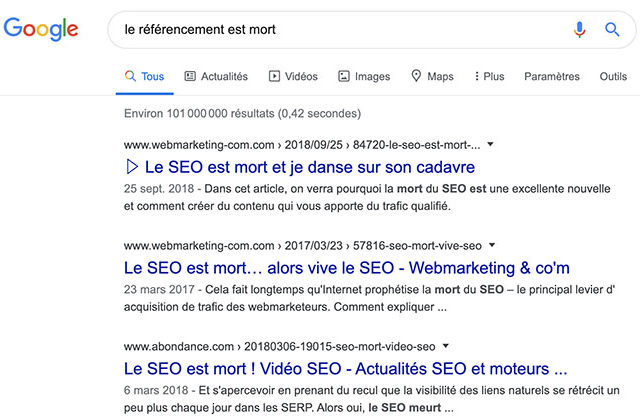Click the play triangle icon before first result
Viewport: 640px width, 419px height.
tap(131, 166)
